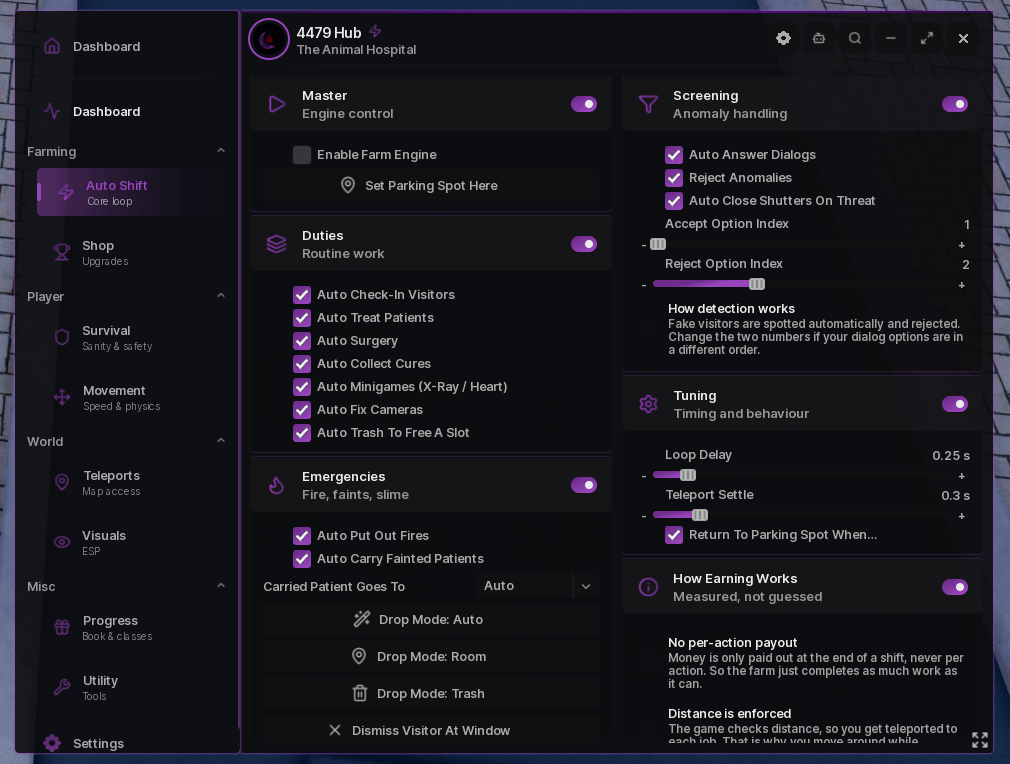Image resolution: width=1010 pixels, height=764 pixels.
Task: Click the Loop Delay slider handle
Action: click(688, 475)
